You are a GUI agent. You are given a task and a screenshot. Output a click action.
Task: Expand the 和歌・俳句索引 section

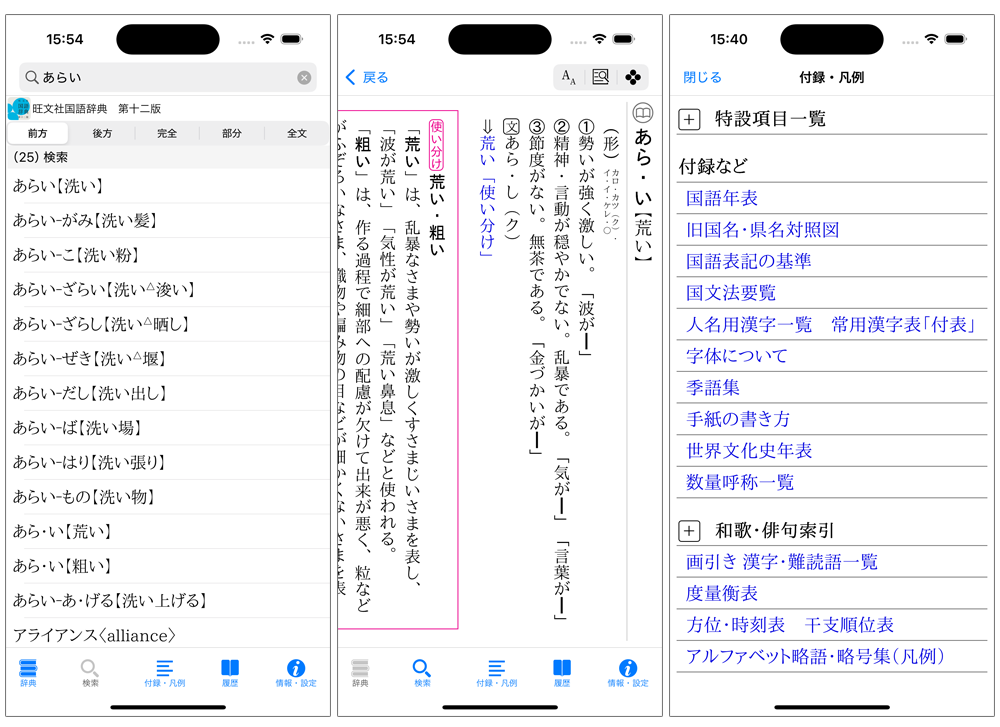tap(690, 531)
